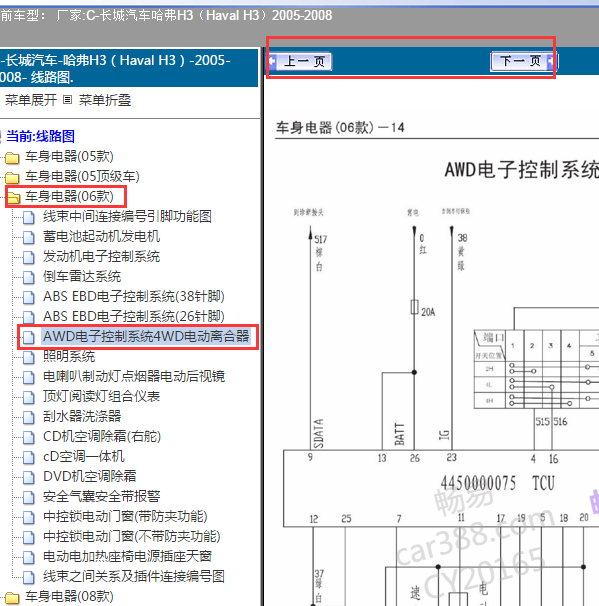Open 刮水器洗涤器 diagram

point(82,416)
